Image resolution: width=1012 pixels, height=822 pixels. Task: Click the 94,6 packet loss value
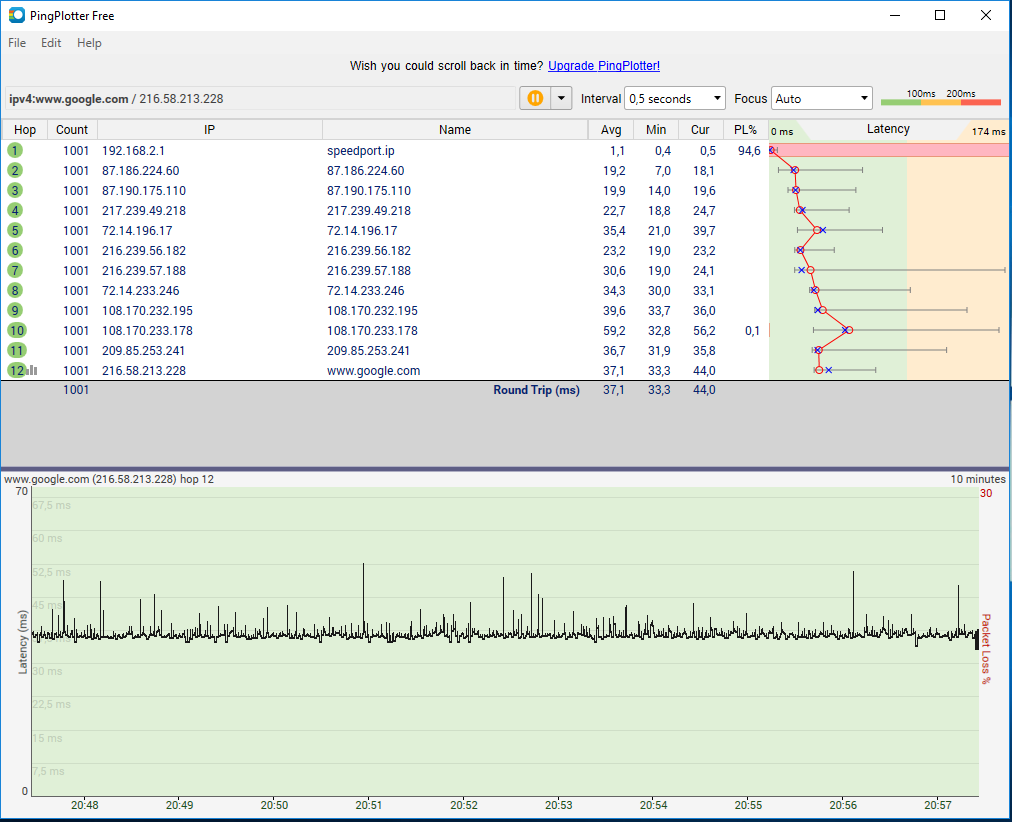(749, 150)
